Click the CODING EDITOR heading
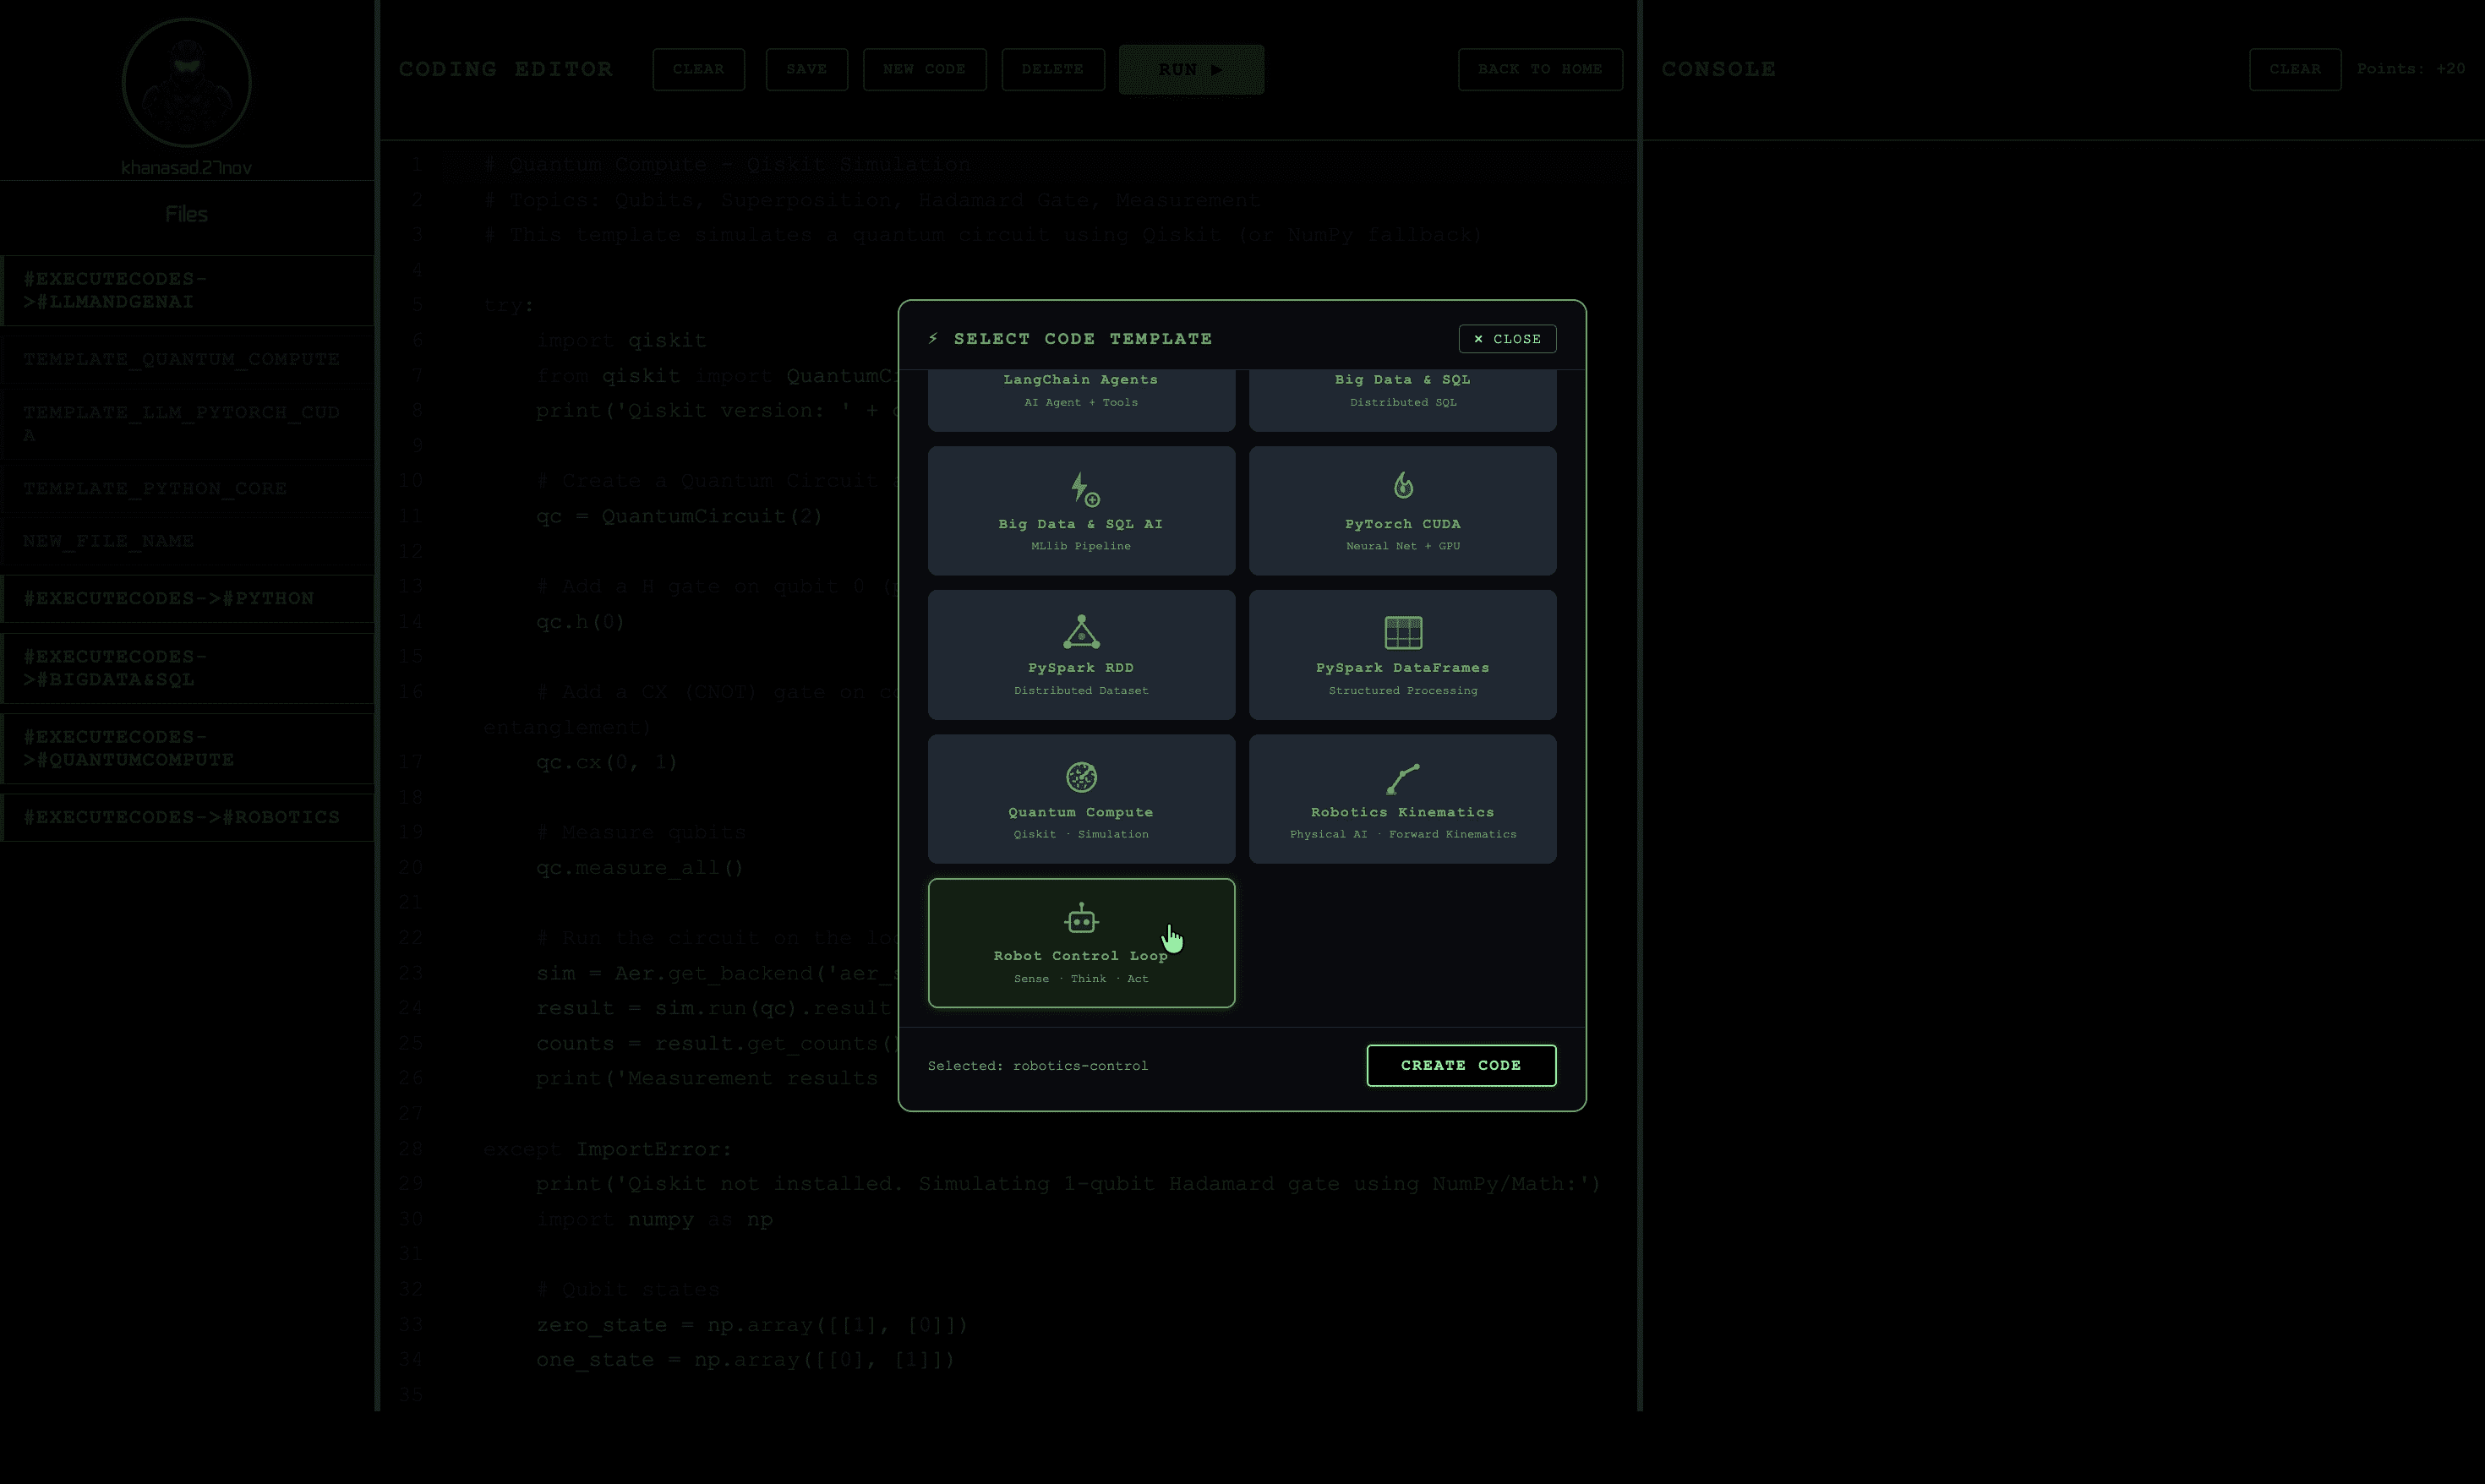 506,69
